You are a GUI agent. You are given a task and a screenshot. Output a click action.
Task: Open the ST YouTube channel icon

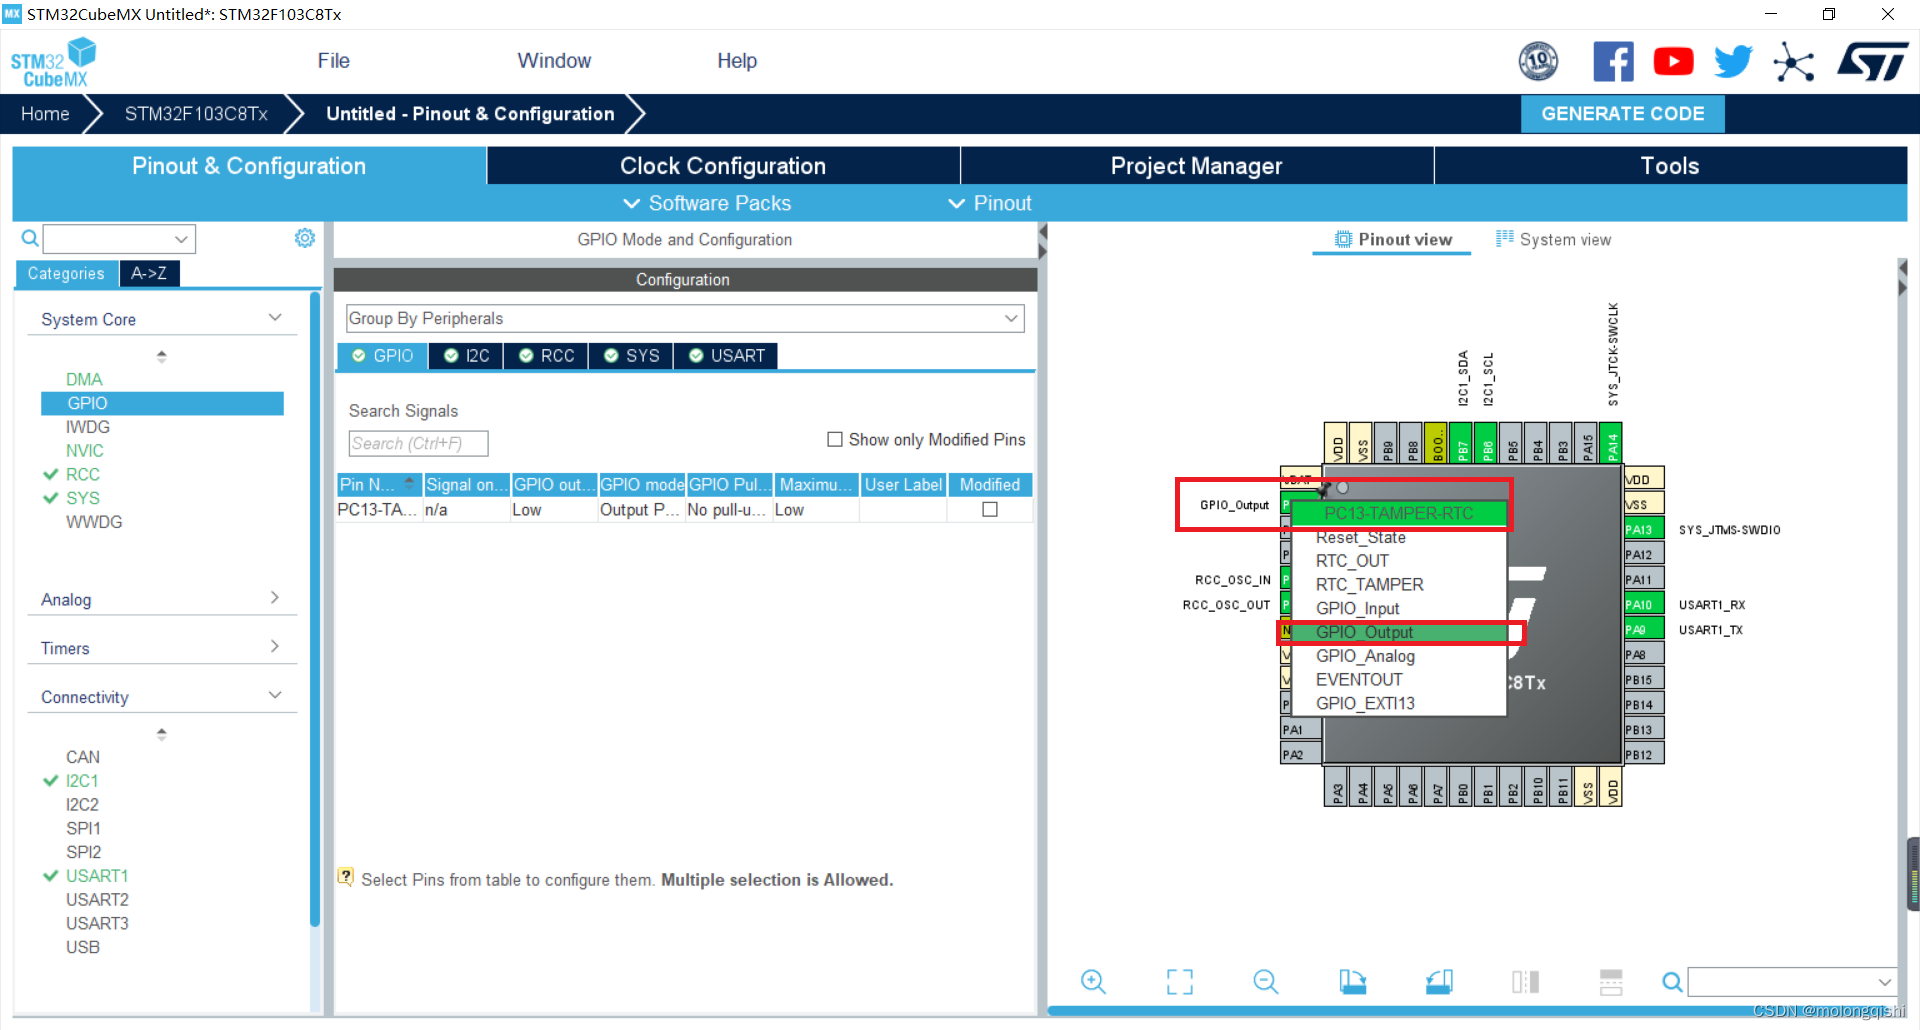1673,62
